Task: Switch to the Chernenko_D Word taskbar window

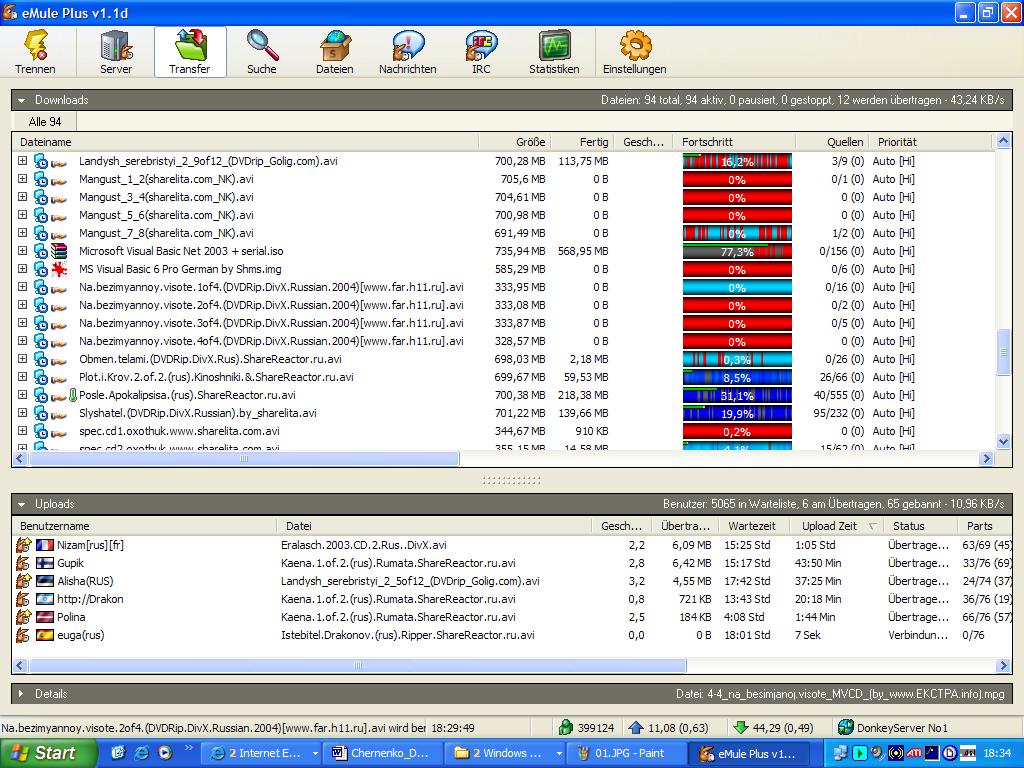Action: [385, 754]
